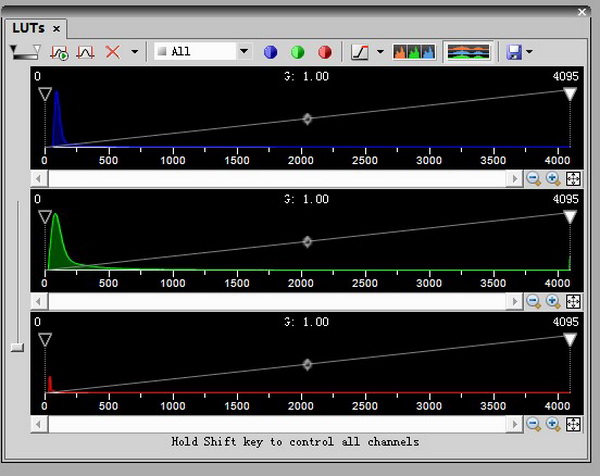Click left scroll arrow of red histogram

[x=39, y=424]
